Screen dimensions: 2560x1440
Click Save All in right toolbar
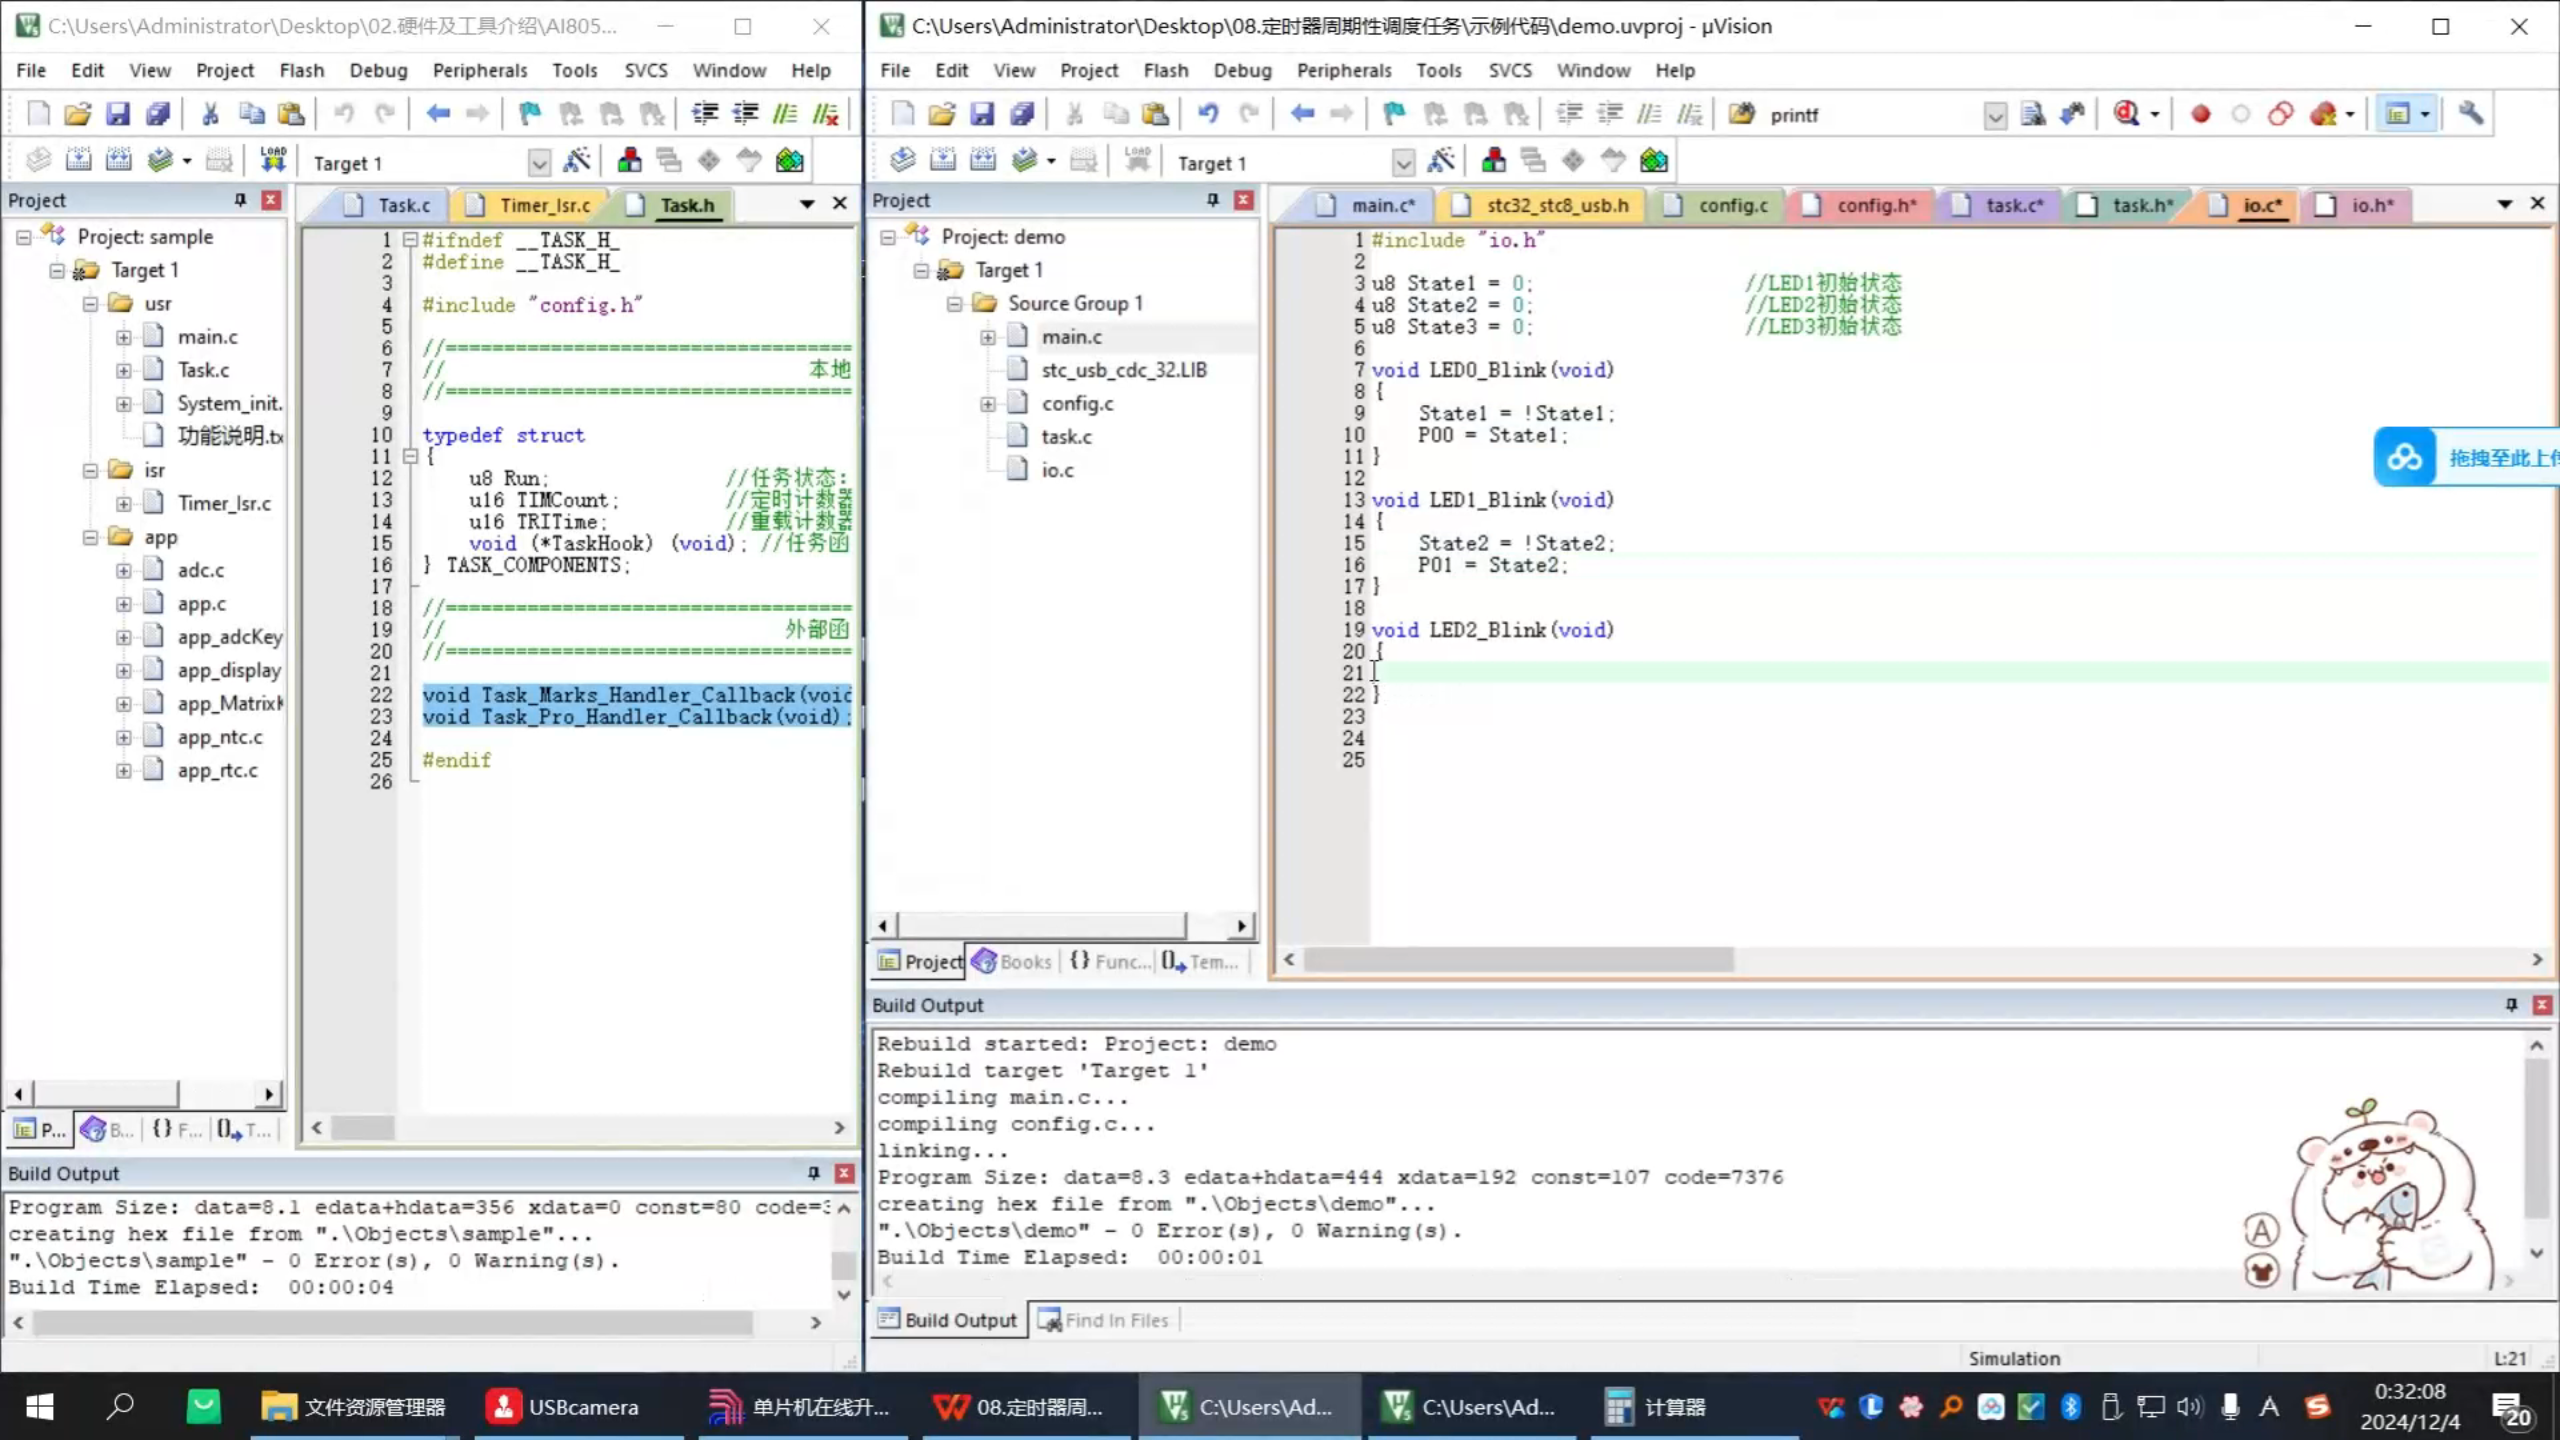point(1022,114)
